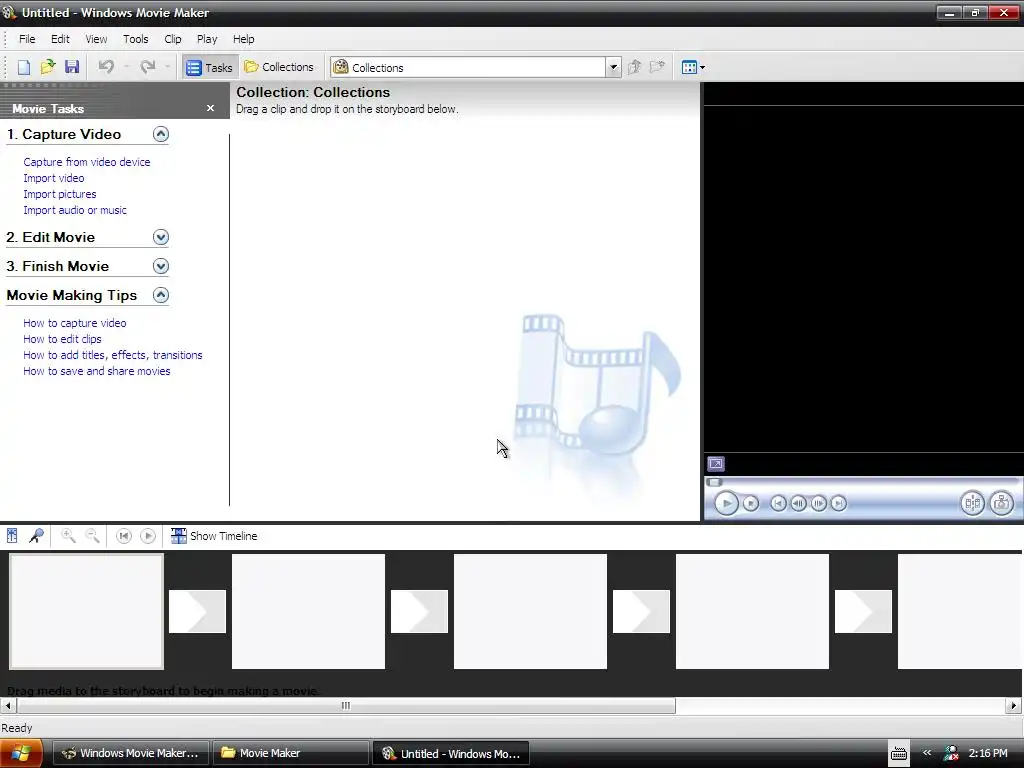Go back to previous clip in monitor
This screenshot has width=1024, height=768.
pyautogui.click(x=778, y=504)
